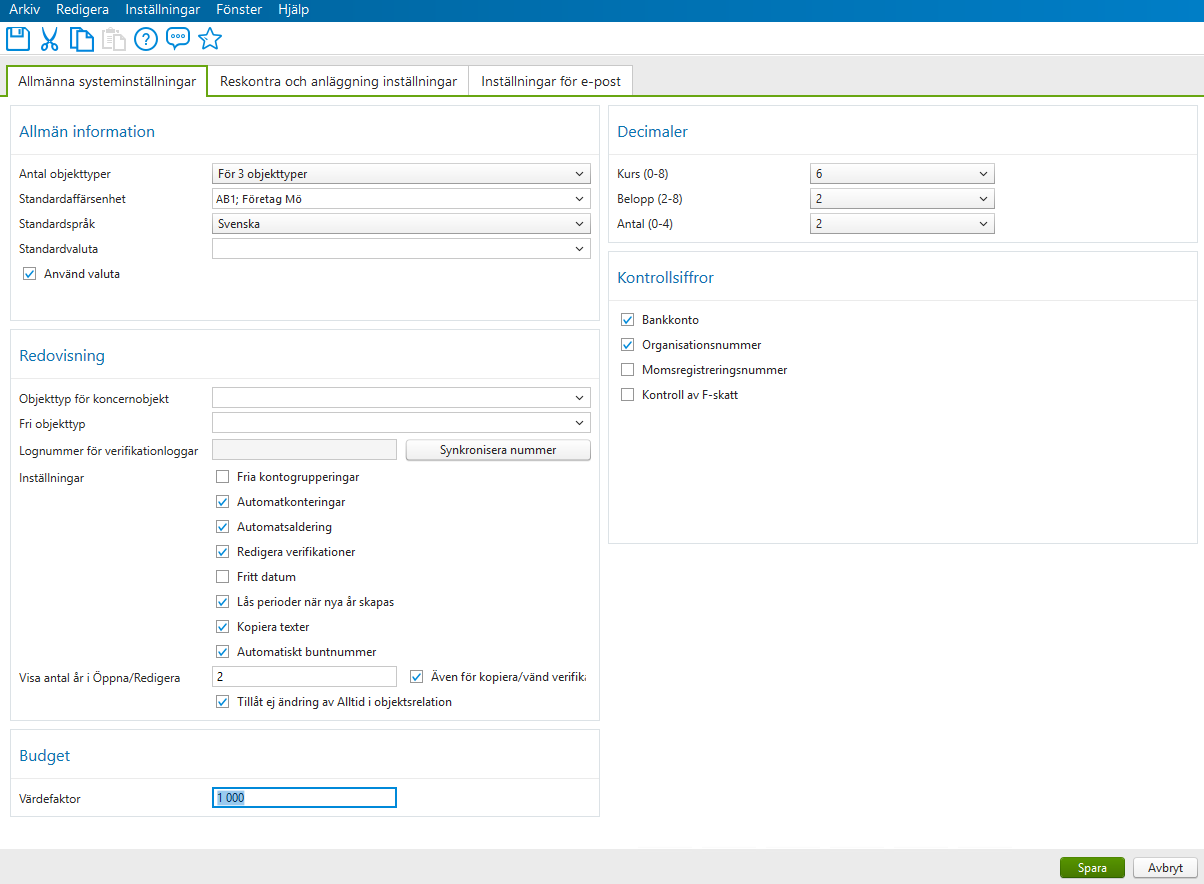Click the Synkronisera nummer button

pos(497,449)
